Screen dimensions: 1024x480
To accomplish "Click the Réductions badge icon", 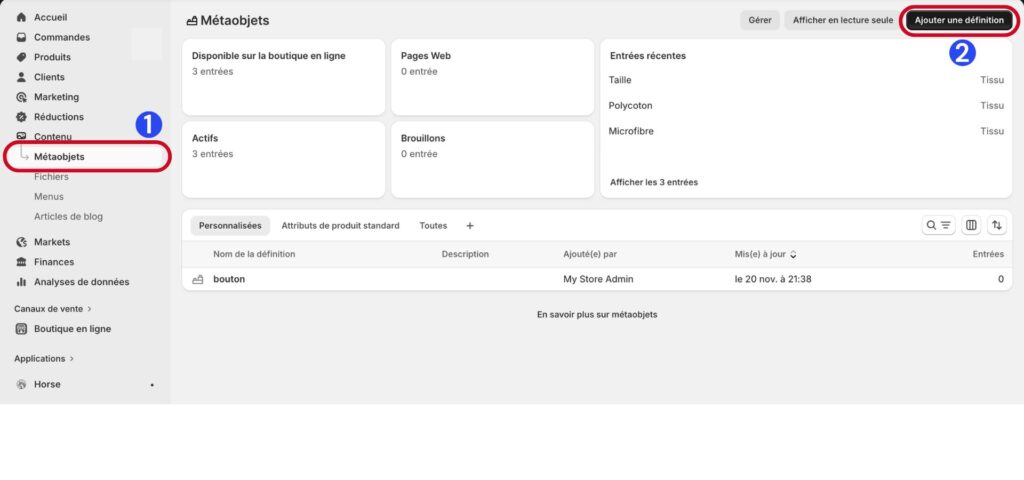I will [21, 117].
